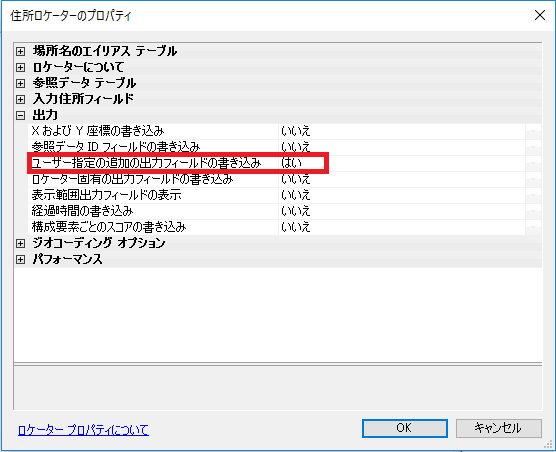Open dropdown for 構成要素ごとのスコアの書き込み
This screenshot has height=452, width=556.
(x=533, y=227)
